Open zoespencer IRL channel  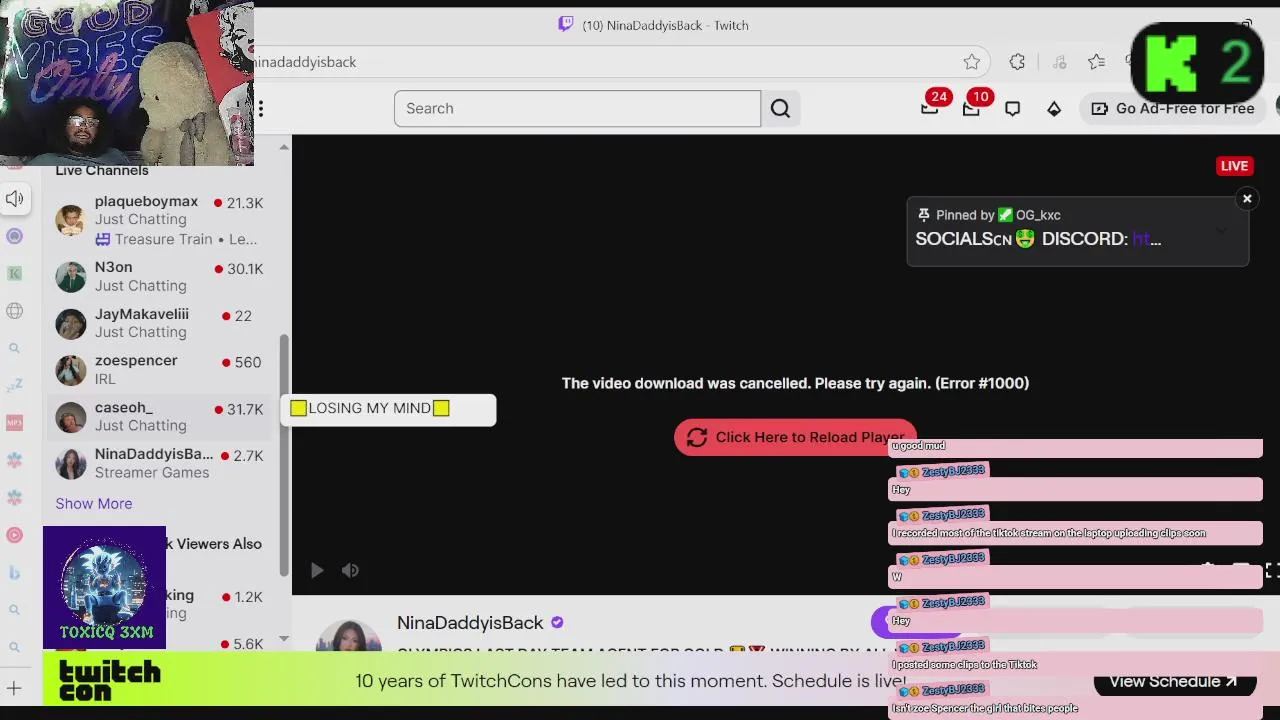(x=159, y=370)
